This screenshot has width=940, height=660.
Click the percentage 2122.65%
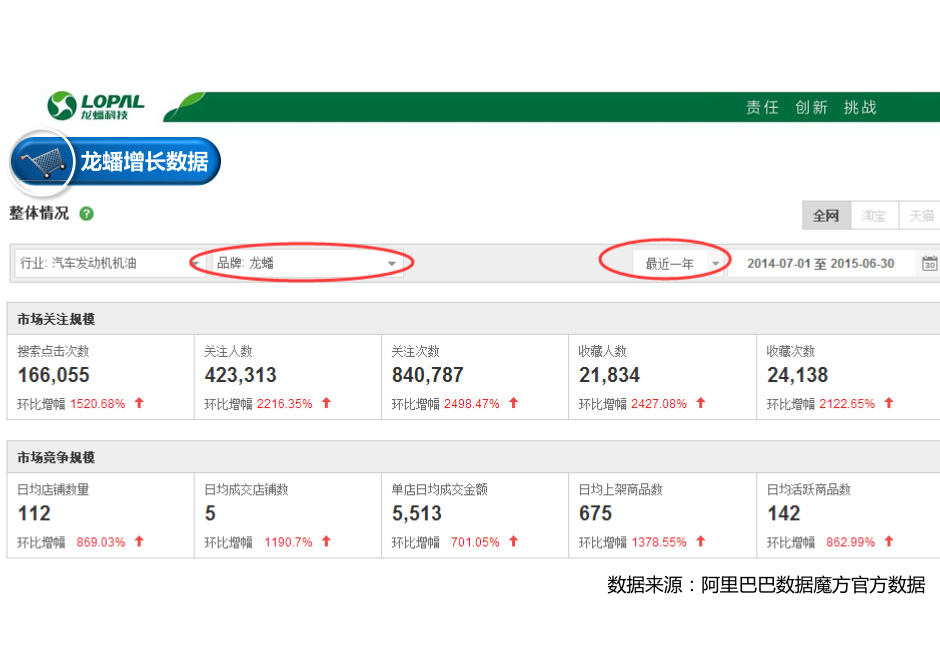click(847, 404)
